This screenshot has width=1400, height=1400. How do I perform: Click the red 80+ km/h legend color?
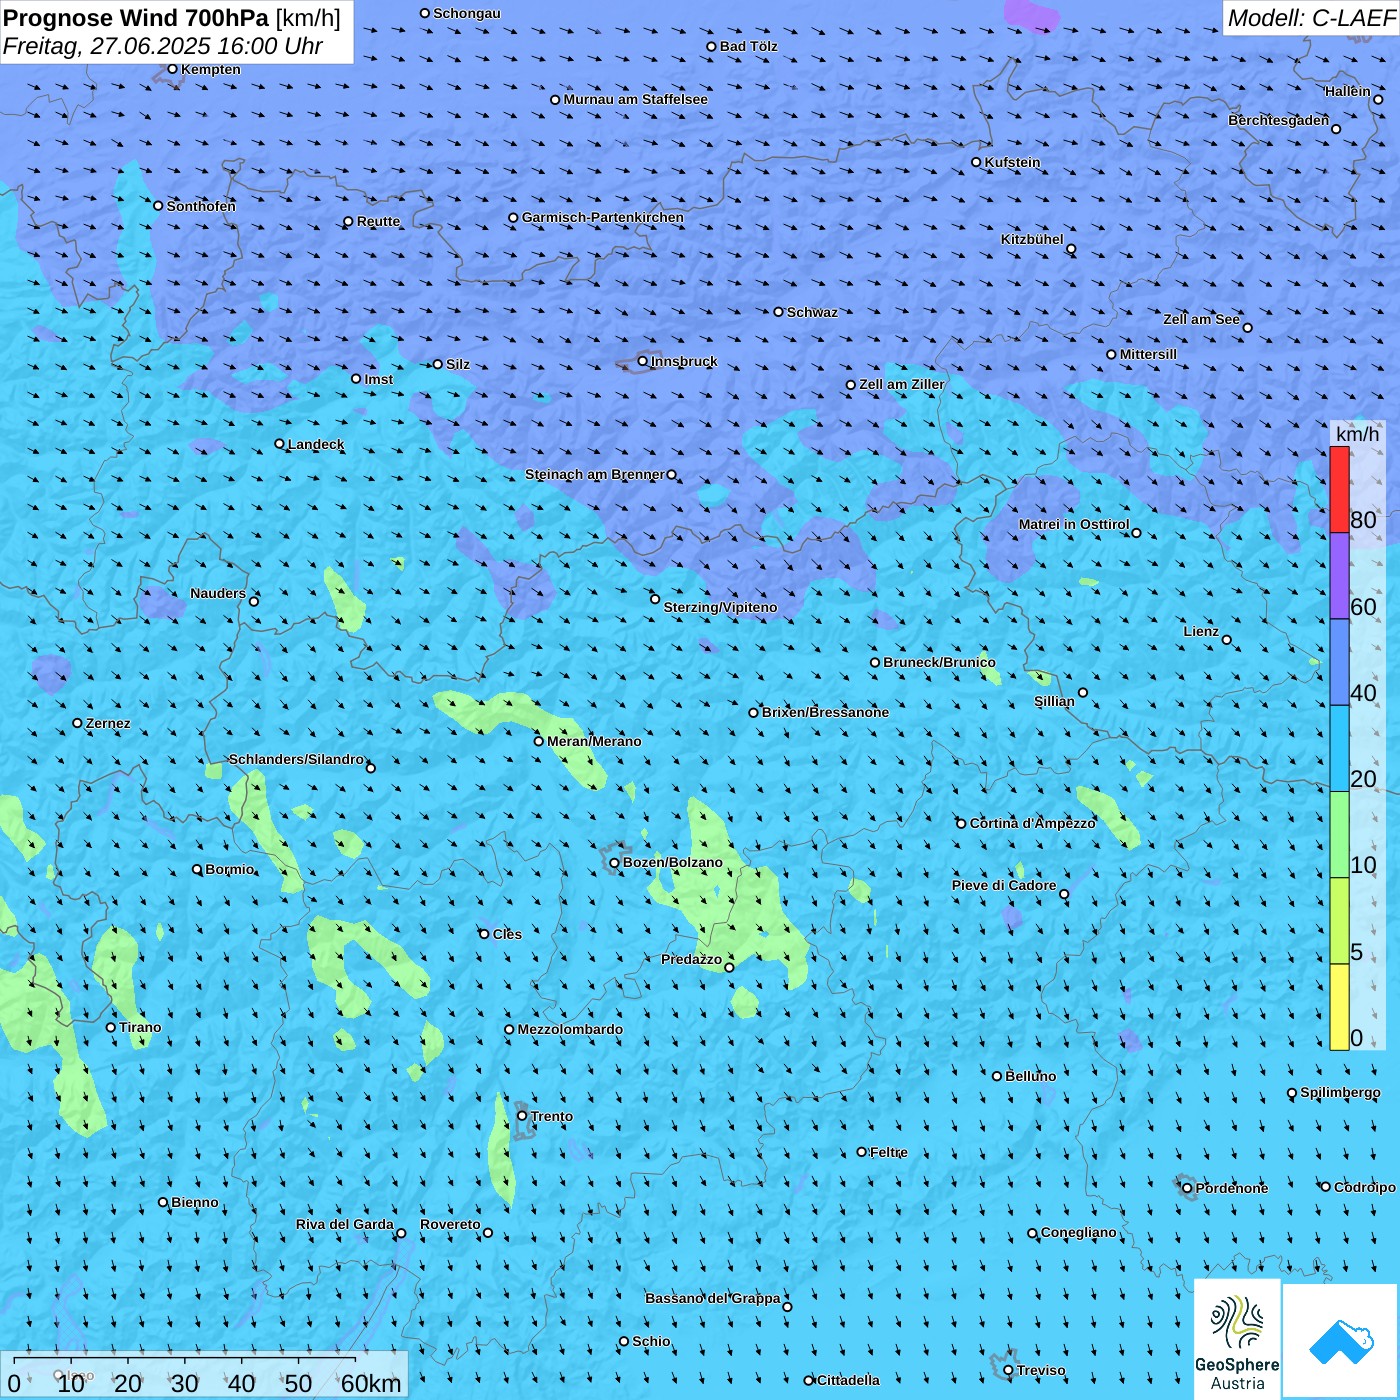tap(1339, 489)
